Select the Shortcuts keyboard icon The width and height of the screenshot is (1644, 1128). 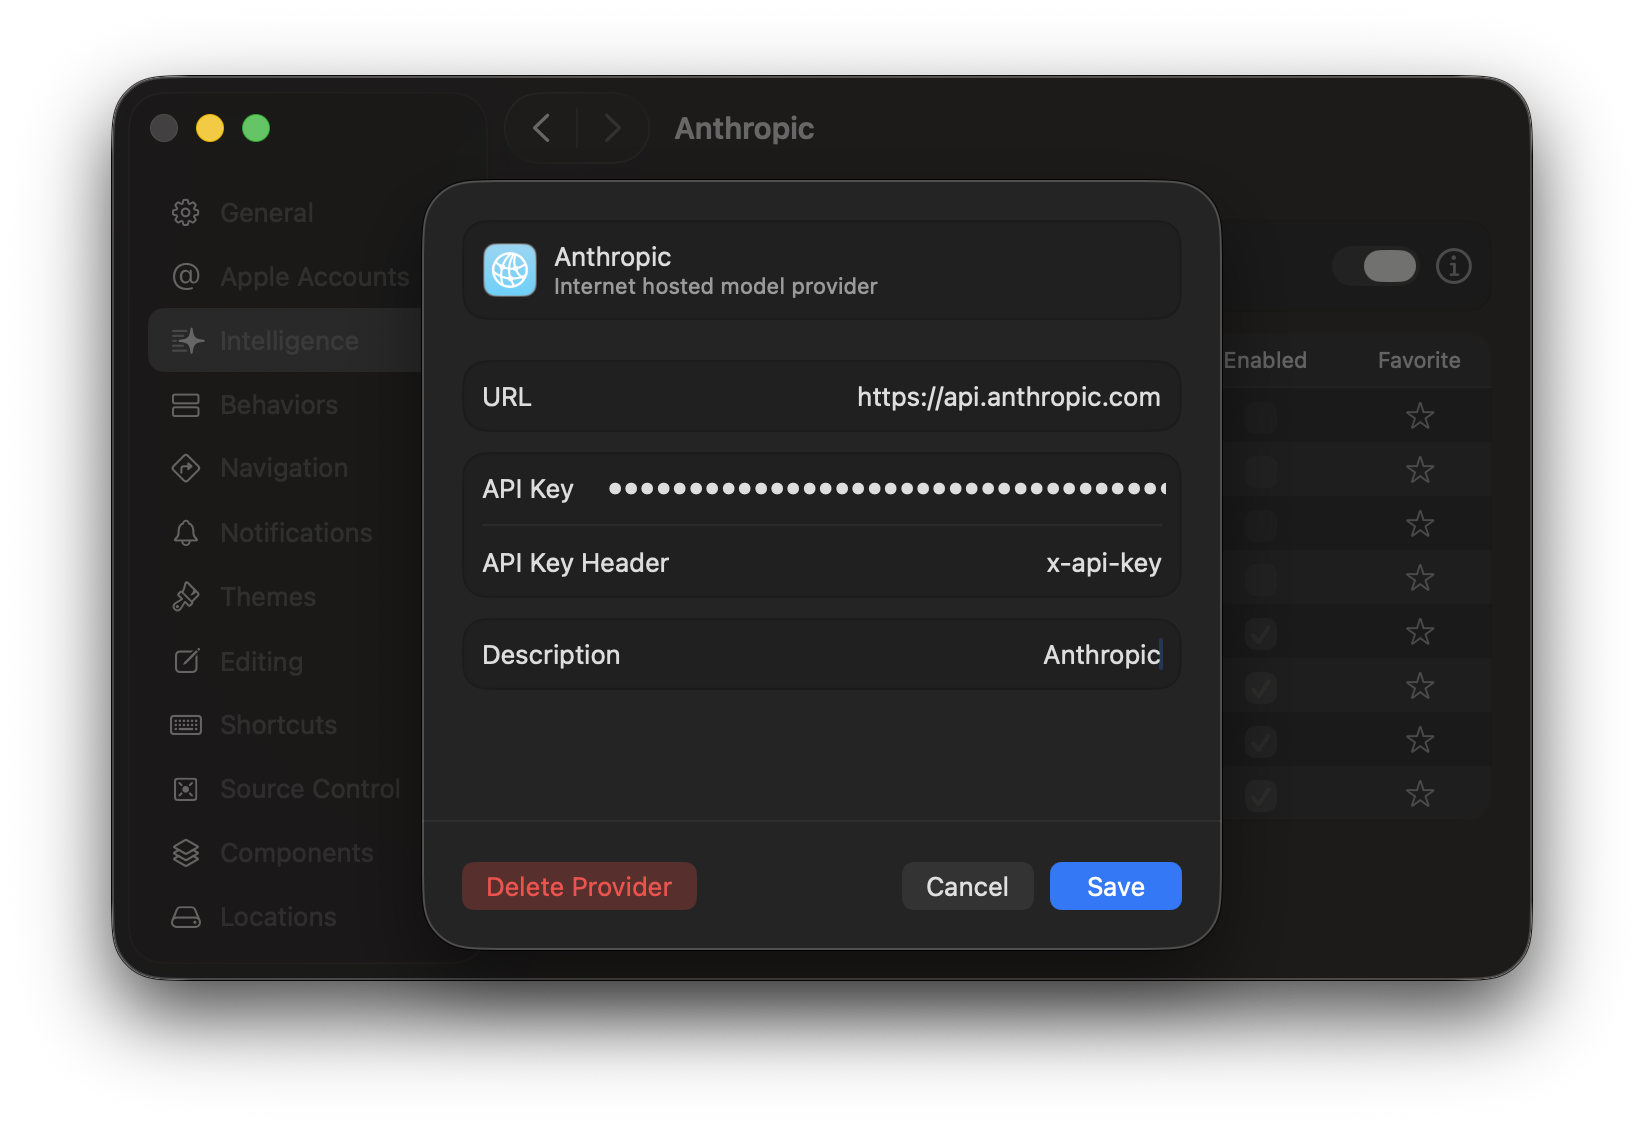[187, 724]
